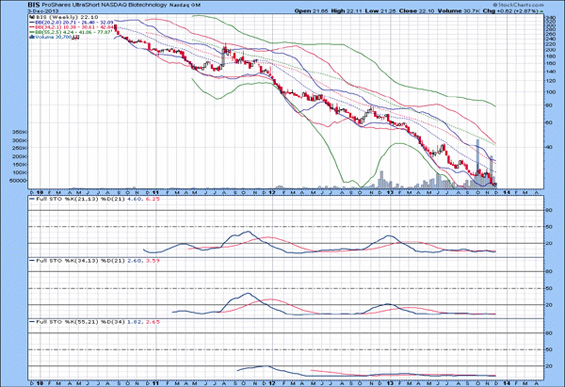Click the 60 price axis label
565x387 pixels.
[550, 123]
